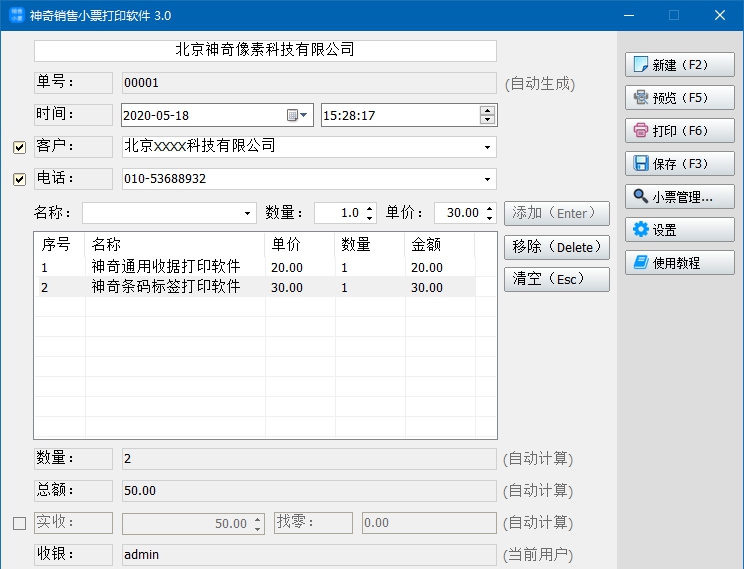Screen dimensions: 744x569
Task: Open print preview (预览 F5) icon
Action: (641, 98)
